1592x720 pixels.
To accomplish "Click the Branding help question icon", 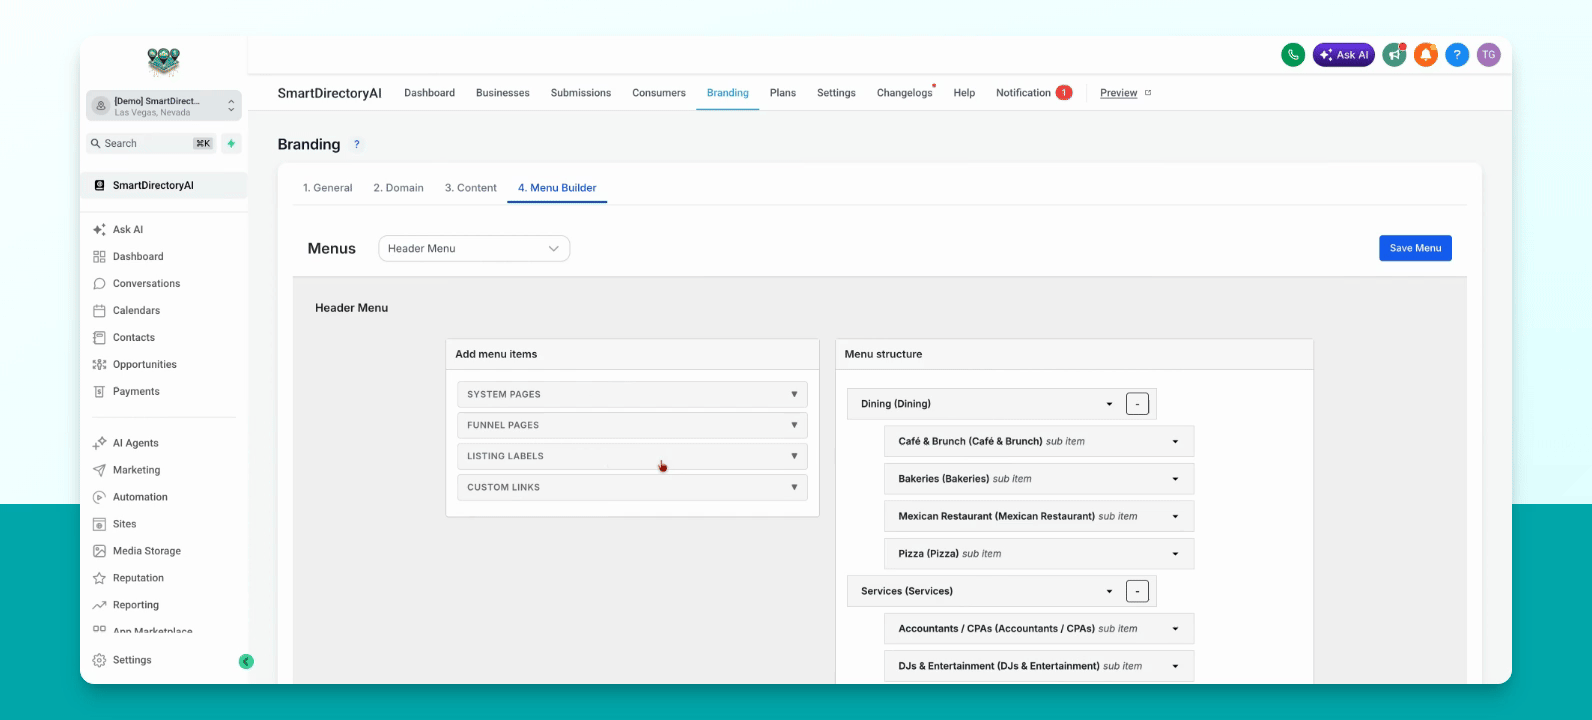I will tap(357, 145).
